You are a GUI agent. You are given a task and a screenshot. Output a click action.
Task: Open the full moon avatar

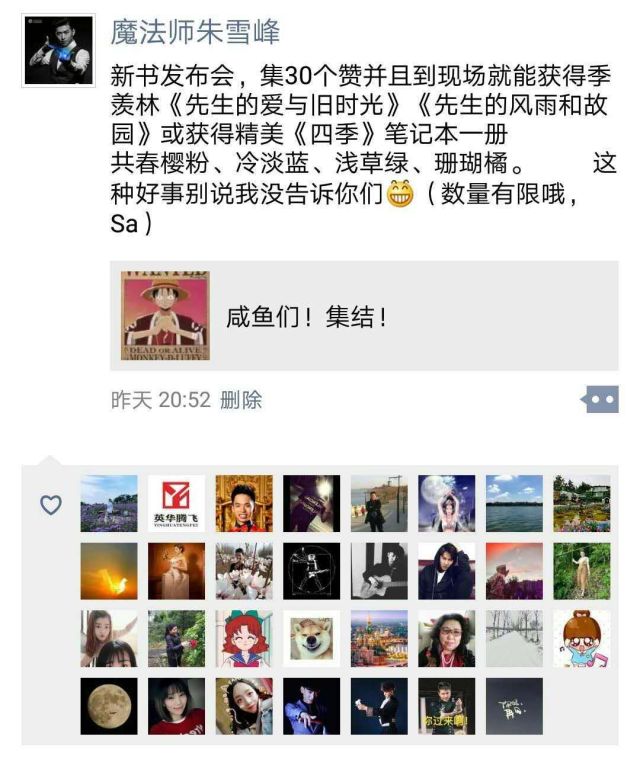click(109, 706)
